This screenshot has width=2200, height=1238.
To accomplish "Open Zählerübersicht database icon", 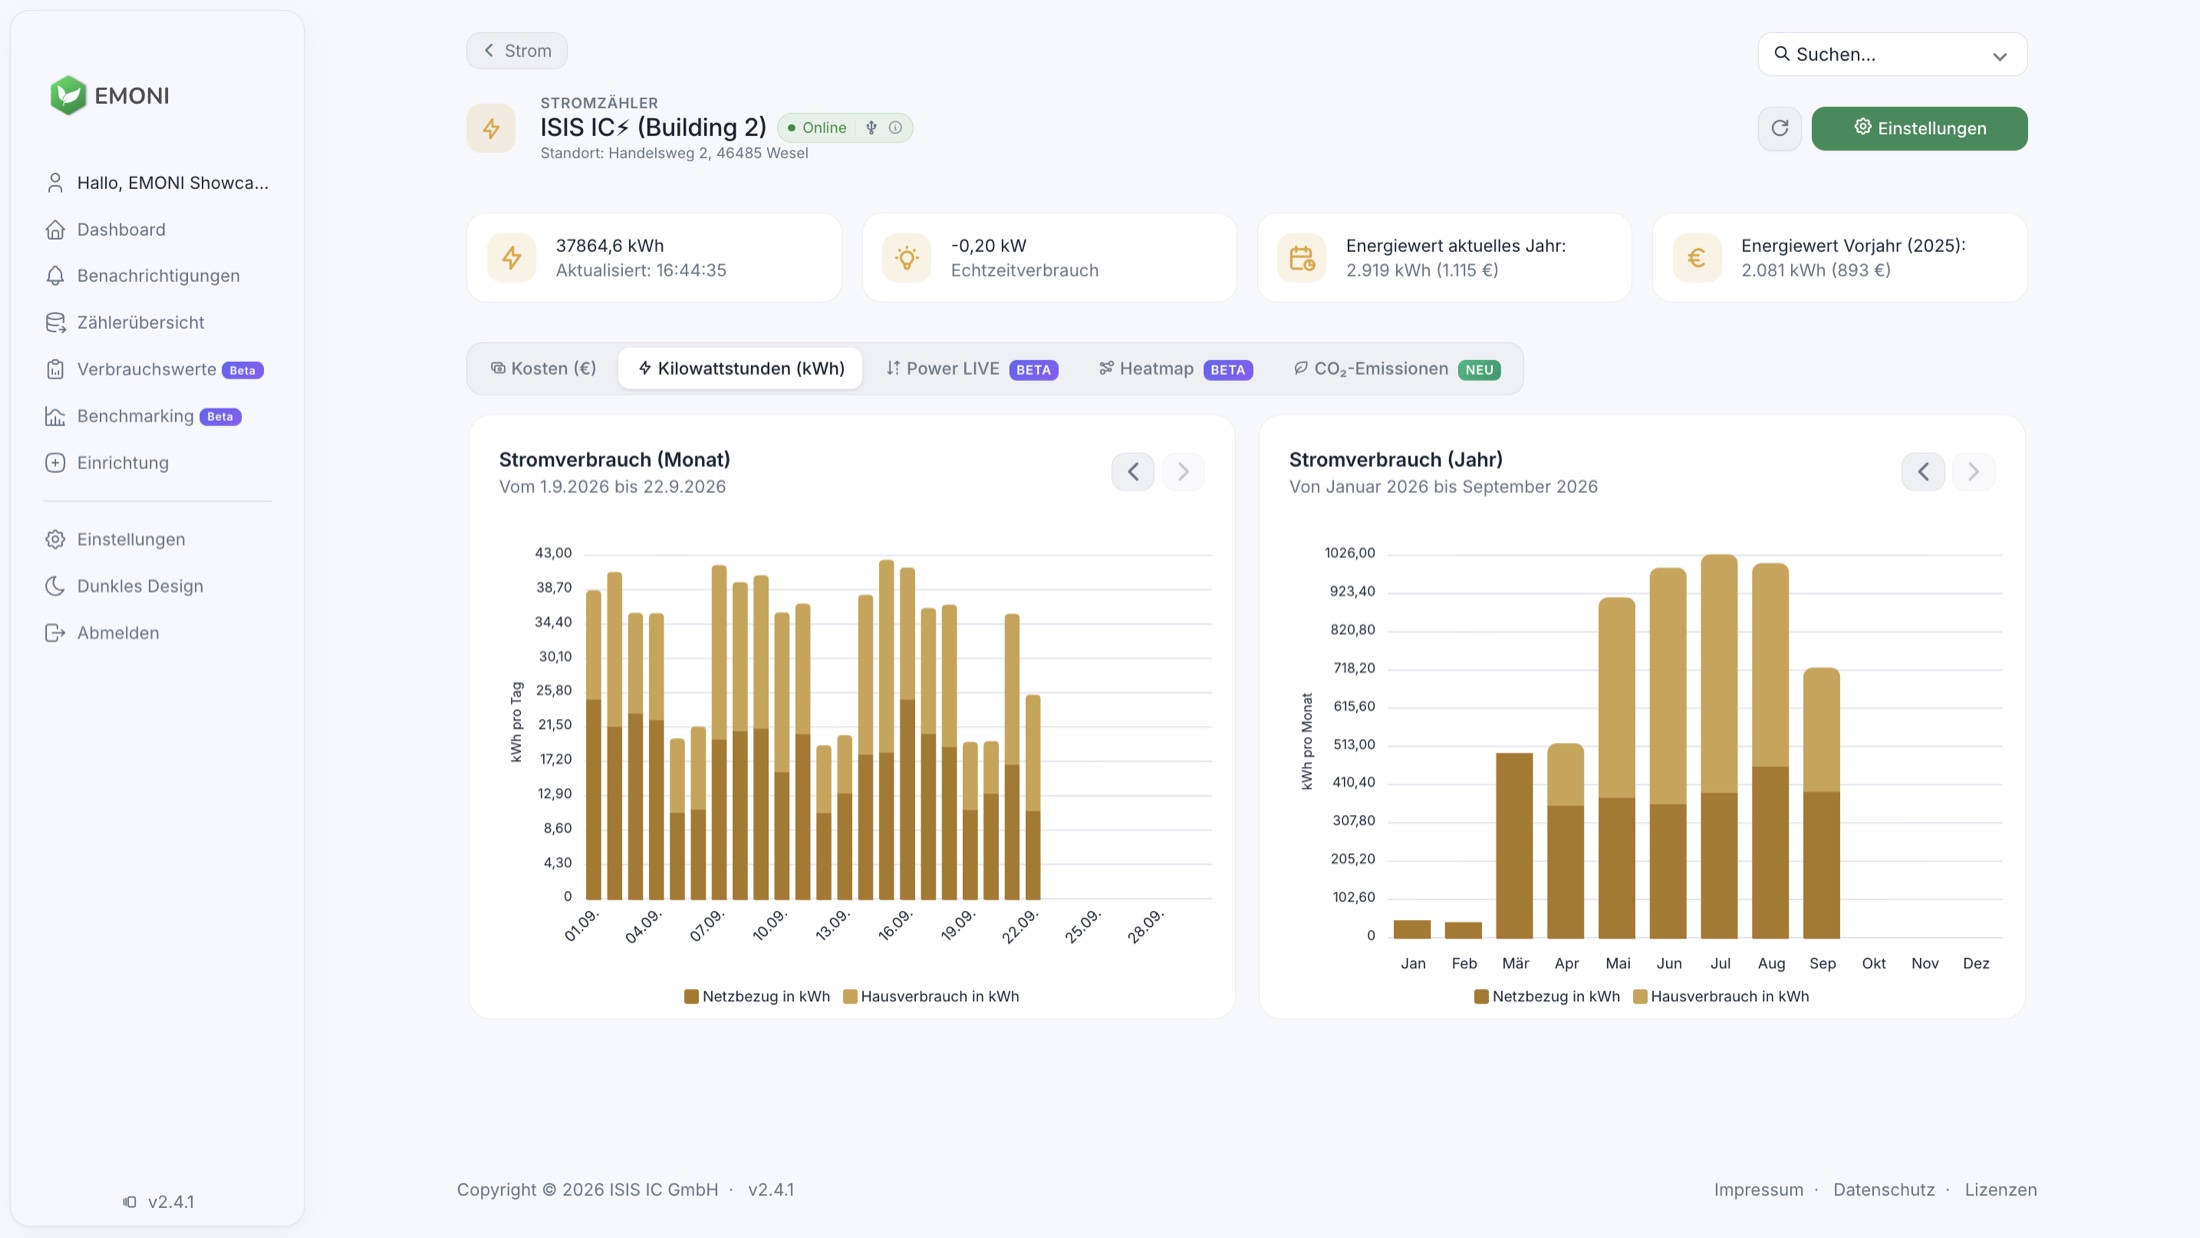I will pyautogui.click(x=55, y=323).
